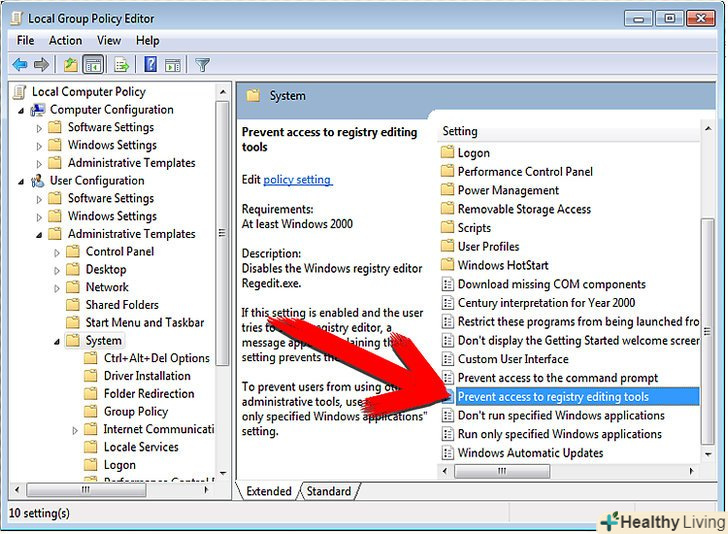Click the Computer Configuration computer icon
Image resolution: width=728 pixels, height=534 pixels.
[x=38, y=110]
